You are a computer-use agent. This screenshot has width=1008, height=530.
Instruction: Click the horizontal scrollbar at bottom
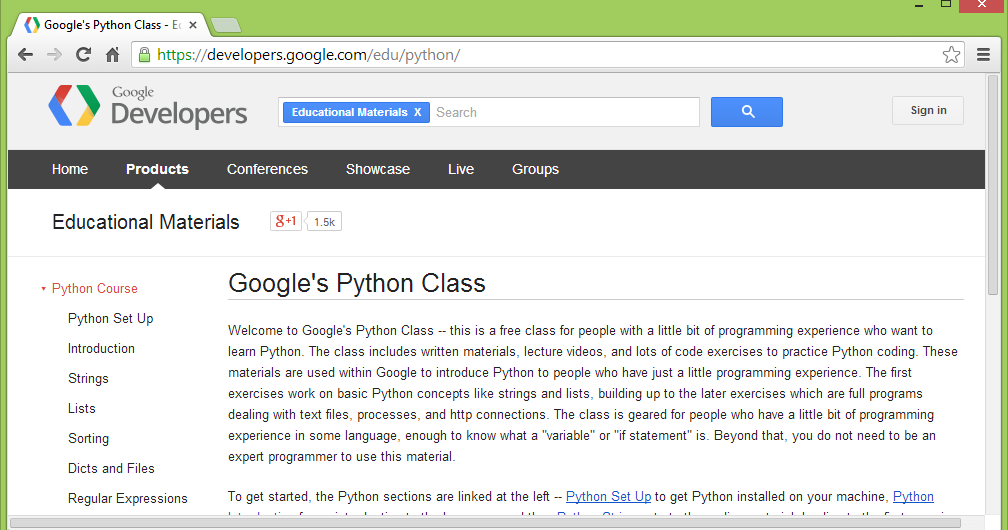point(485,522)
